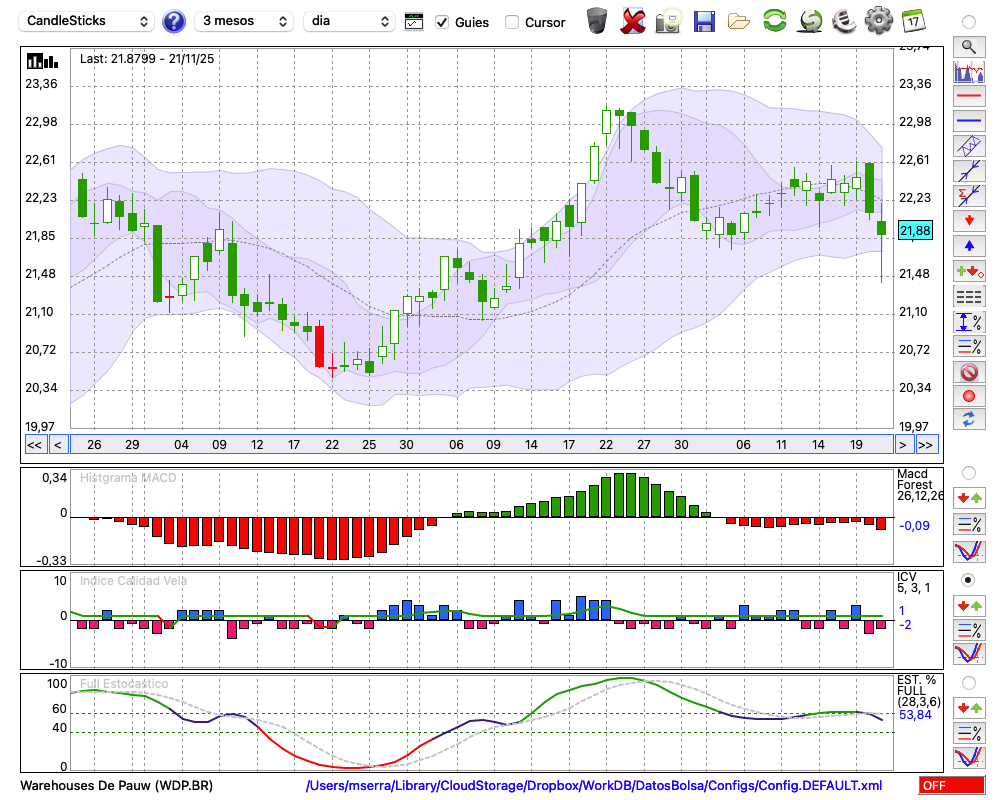Click the Config.DEFAULT.xml file path link
The height and width of the screenshot is (800, 1000).
click(x=594, y=786)
